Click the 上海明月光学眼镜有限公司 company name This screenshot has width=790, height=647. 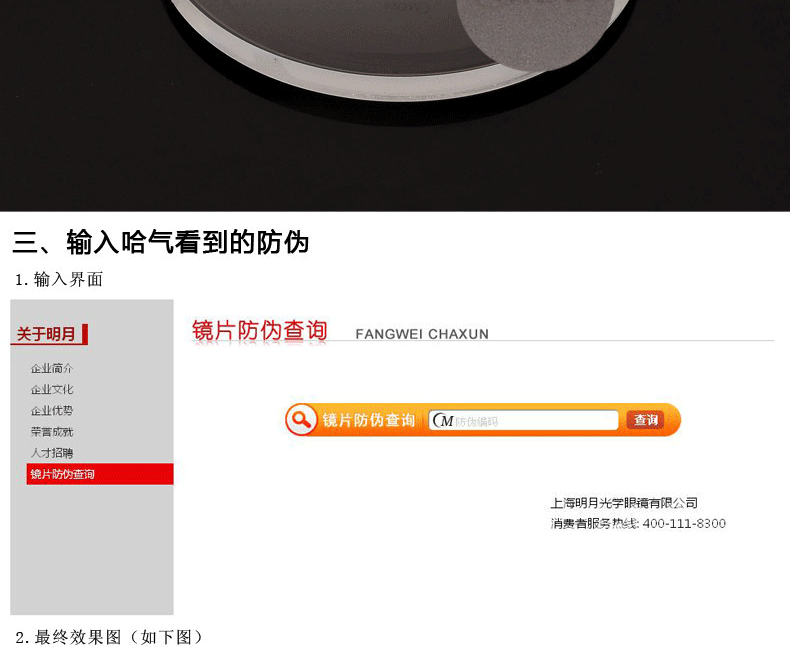(x=624, y=503)
